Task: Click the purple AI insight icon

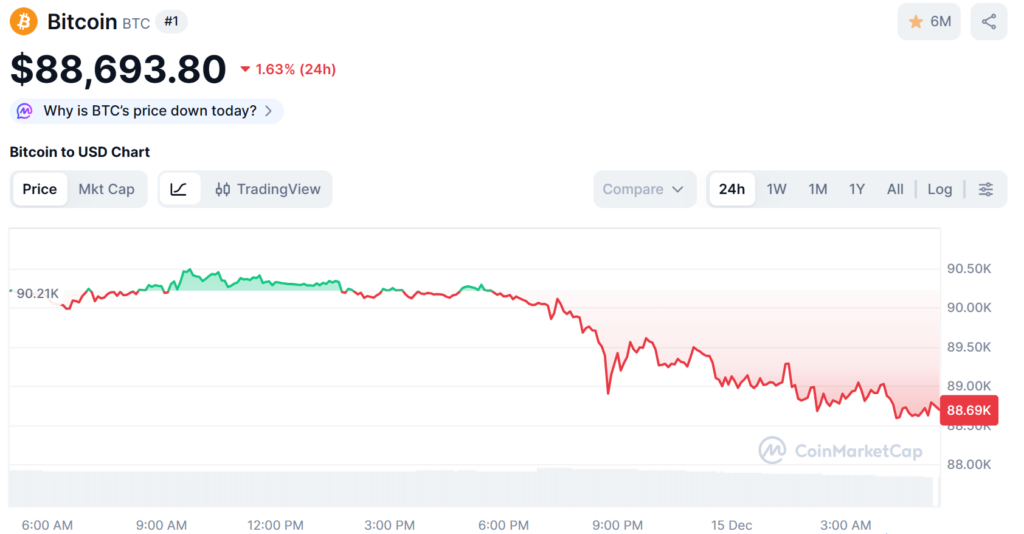Action: pos(26,111)
